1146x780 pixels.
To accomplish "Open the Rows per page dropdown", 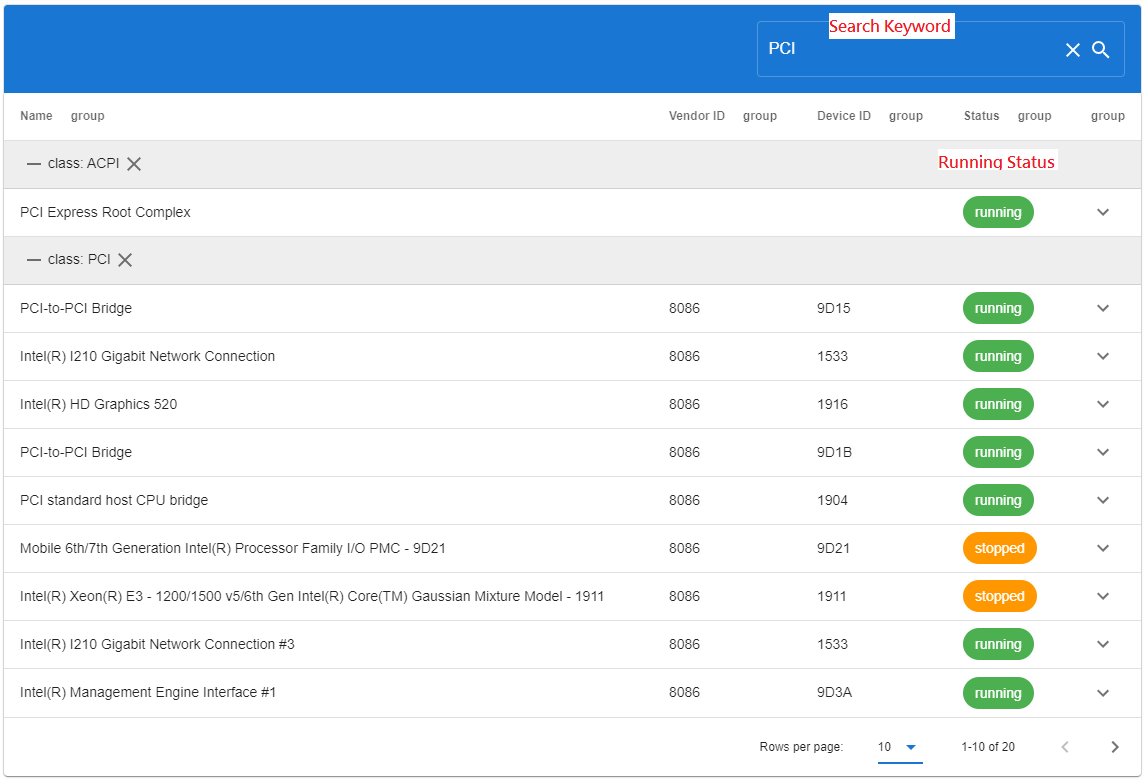I will (x=898, y=747).
